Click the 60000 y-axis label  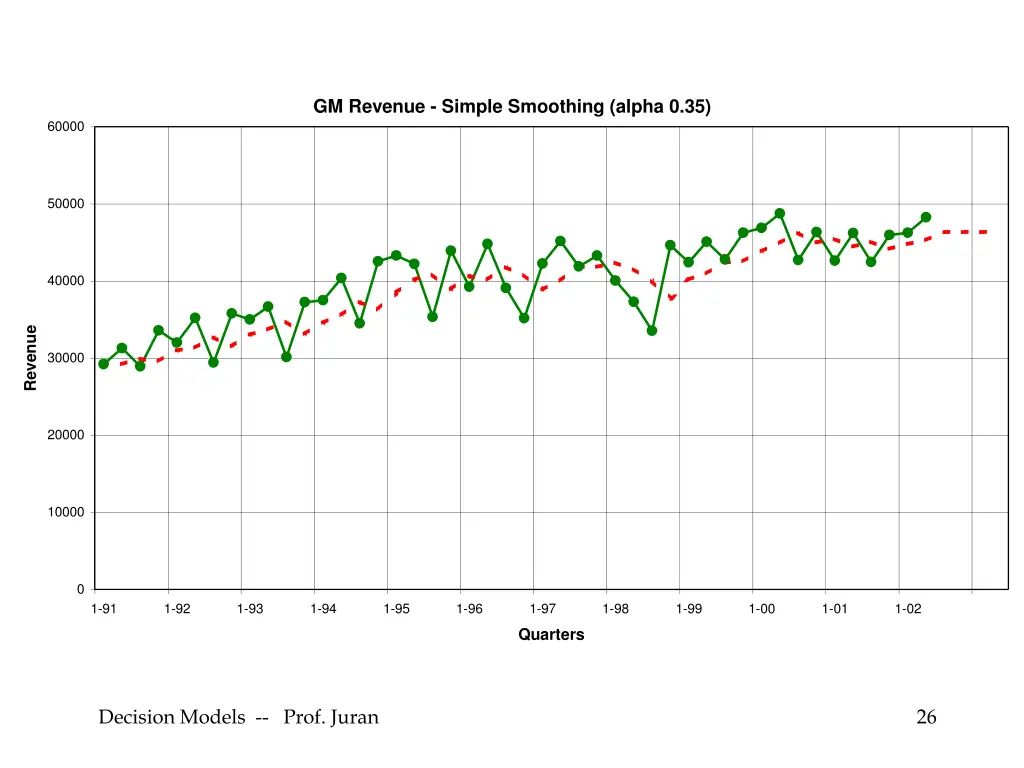click(x=66, y=127)
